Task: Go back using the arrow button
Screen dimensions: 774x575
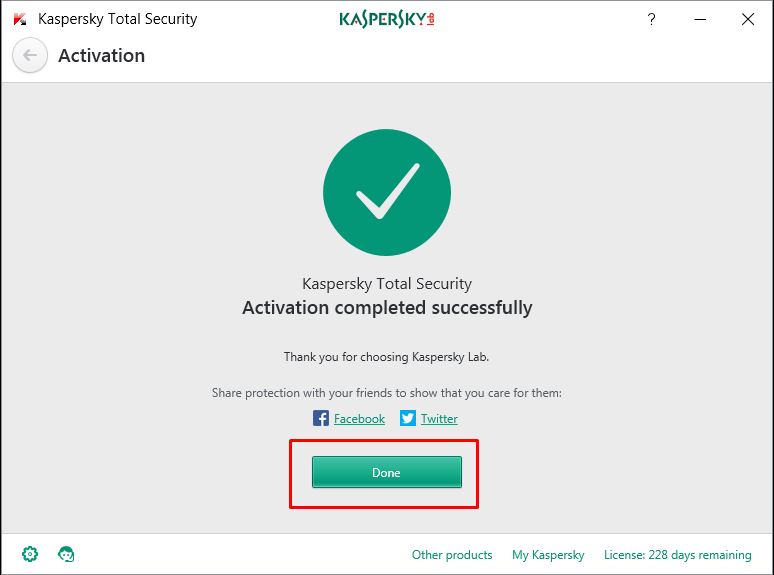Action: pyautogui.click(x=30, y=55)
